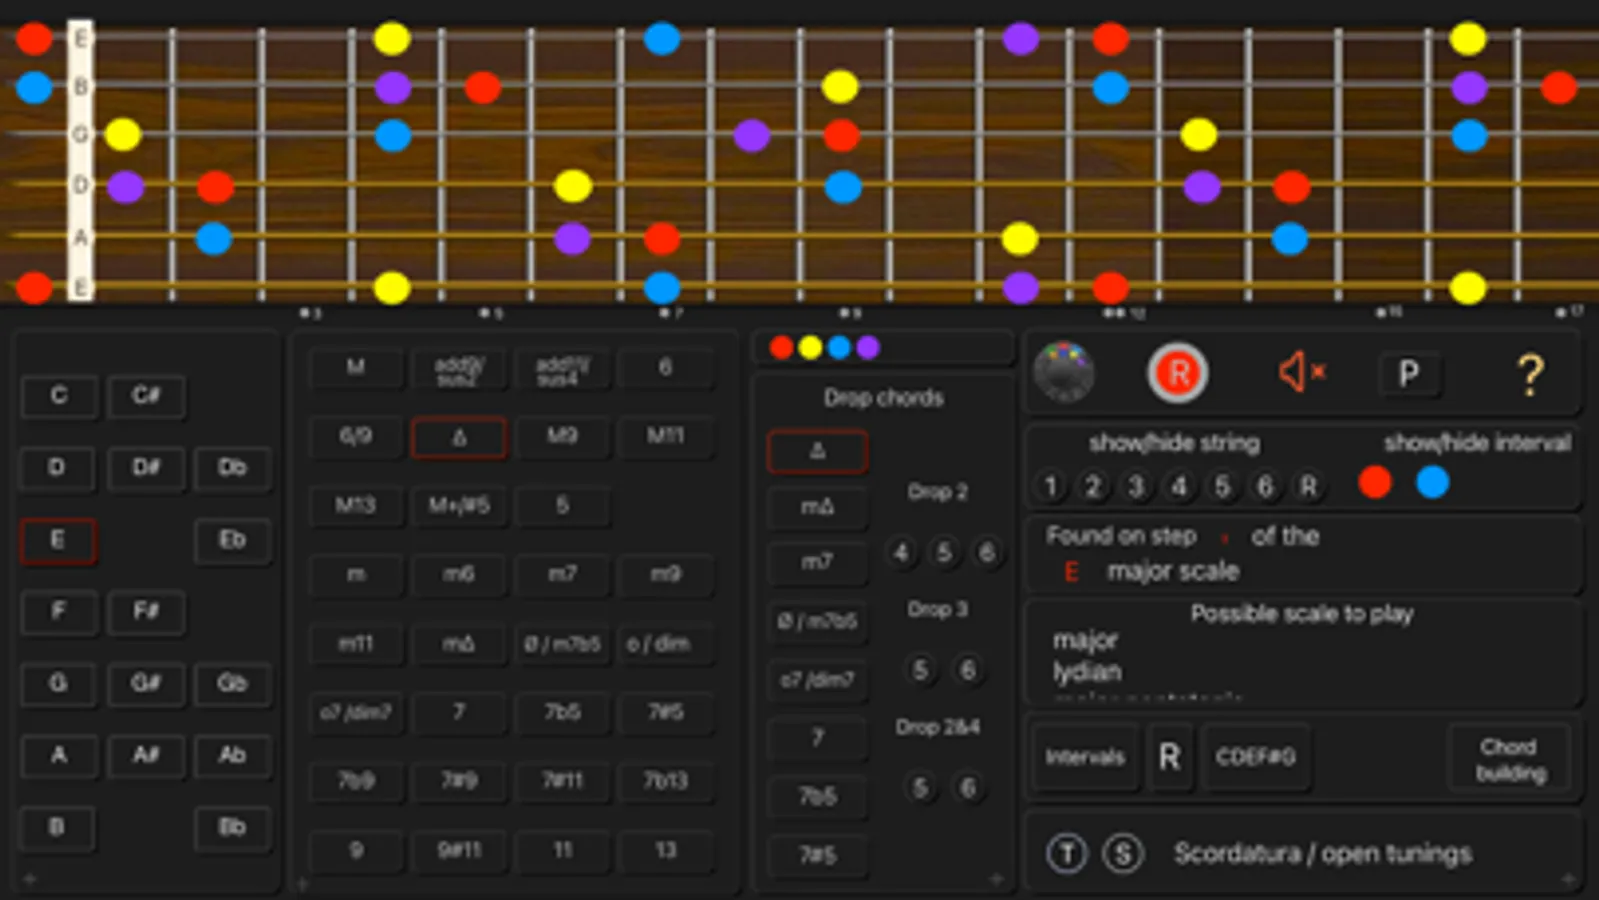Select 7#5 in the Drop chords list
Viewport: 1599px width, 900px height.
(817, 855)
